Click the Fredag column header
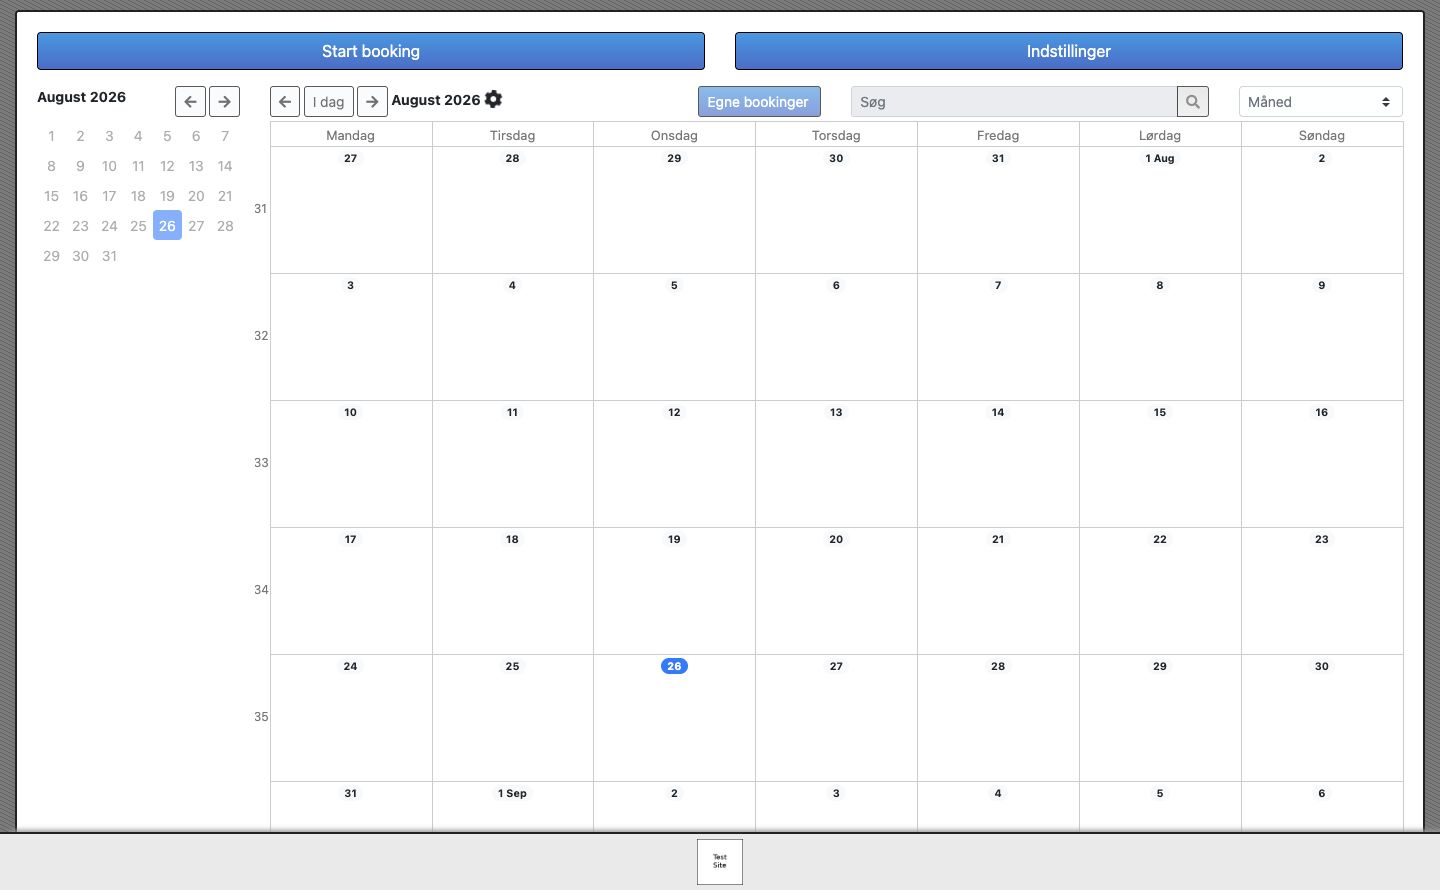This screenshot has width=1440, height=890. (x=998, y=135)
